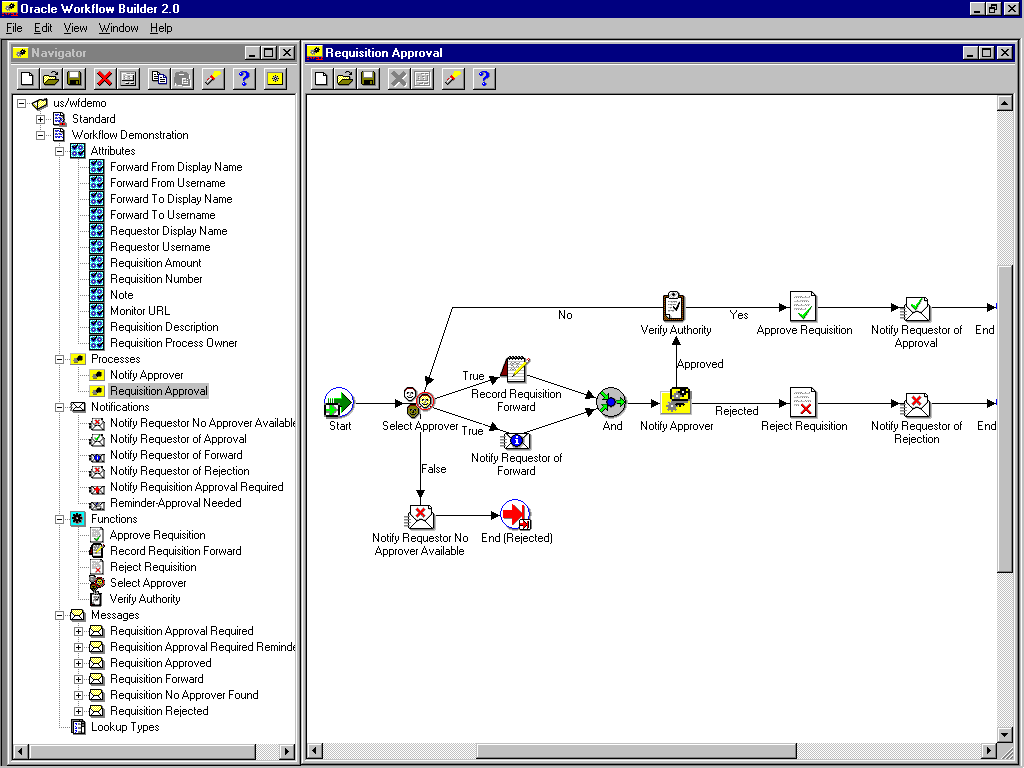
Task: Select the Notify Requestor of Rejection diagram node
Action: click(916, 405)
